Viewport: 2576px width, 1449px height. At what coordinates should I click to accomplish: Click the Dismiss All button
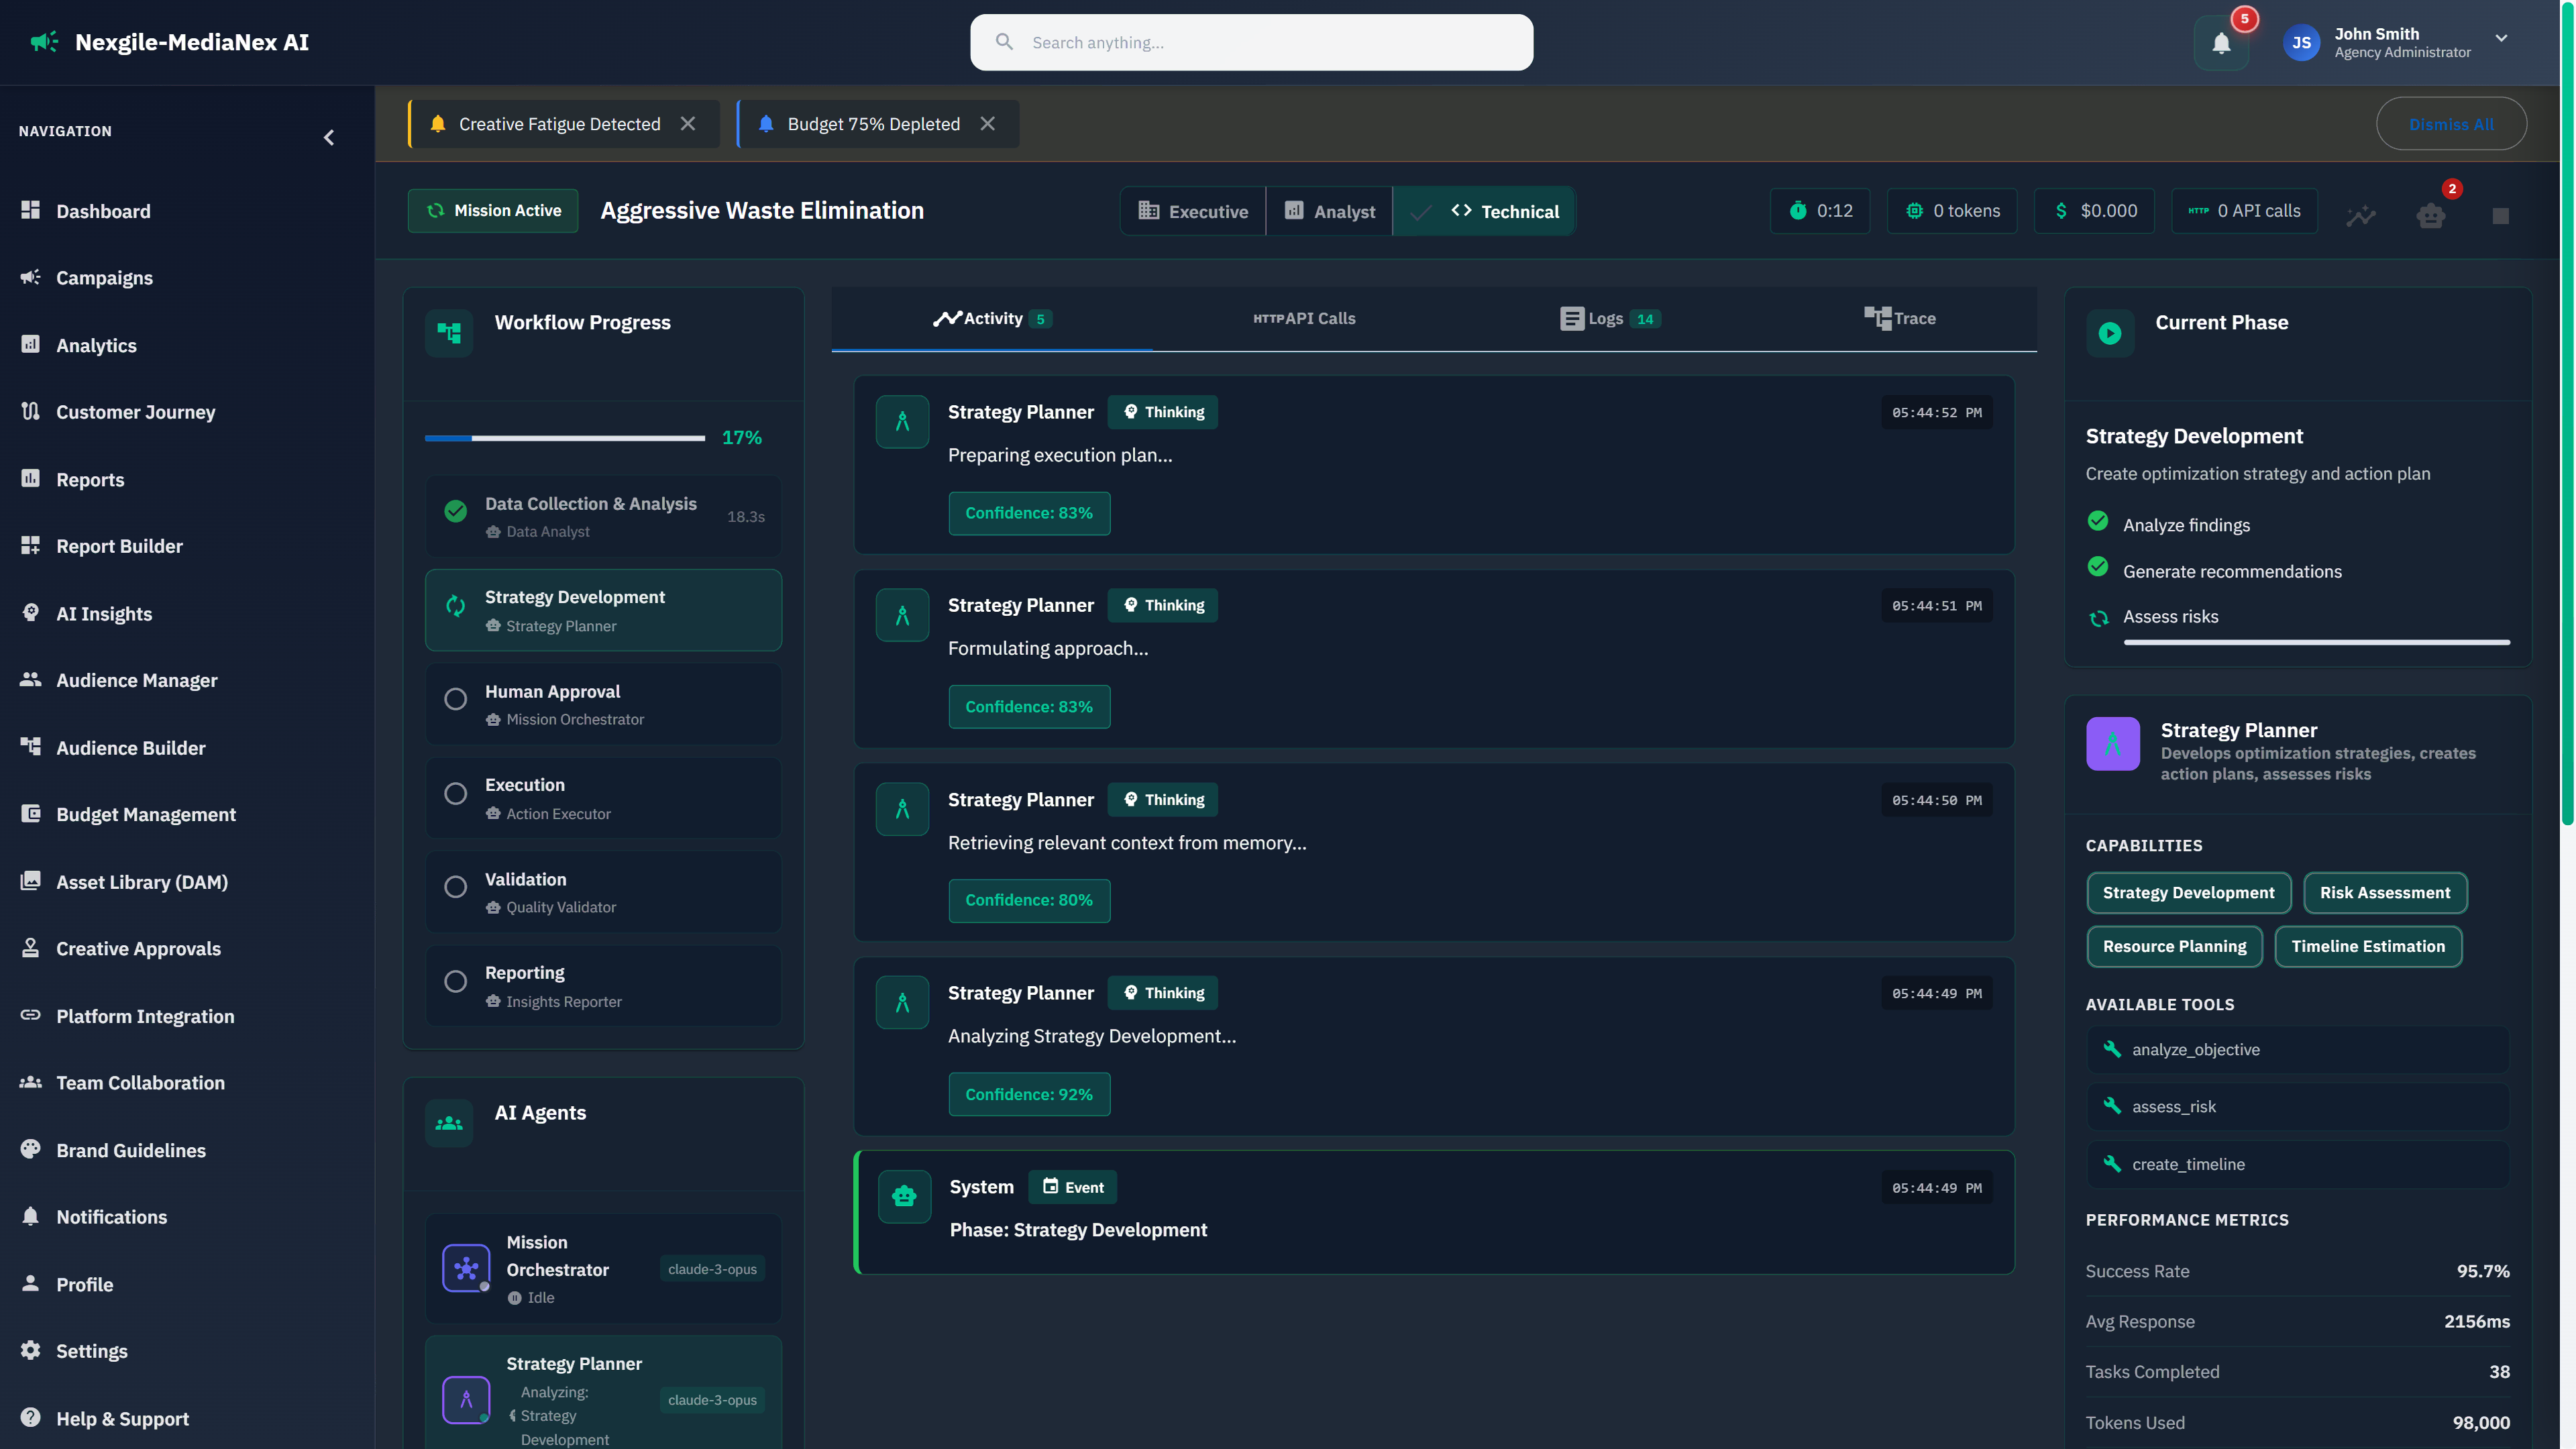2452,123
